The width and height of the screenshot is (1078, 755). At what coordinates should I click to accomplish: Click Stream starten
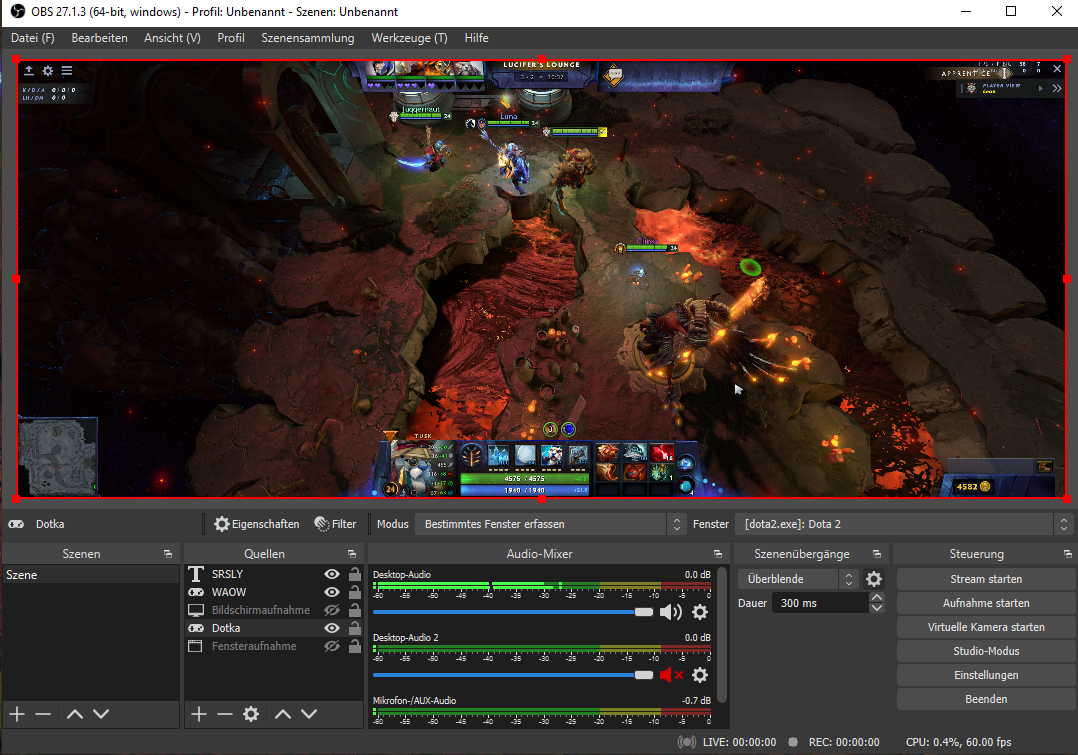(x=986, y=579)
